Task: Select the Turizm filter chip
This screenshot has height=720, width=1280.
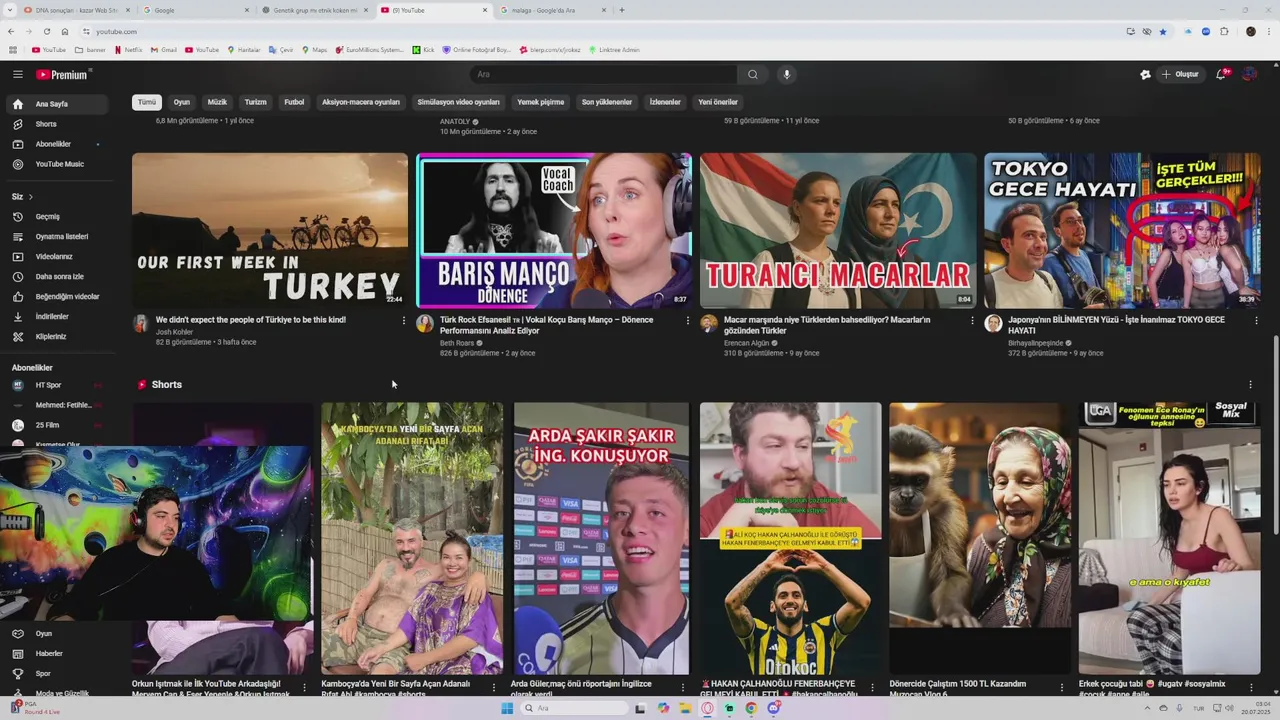Action: click(256, 102)
